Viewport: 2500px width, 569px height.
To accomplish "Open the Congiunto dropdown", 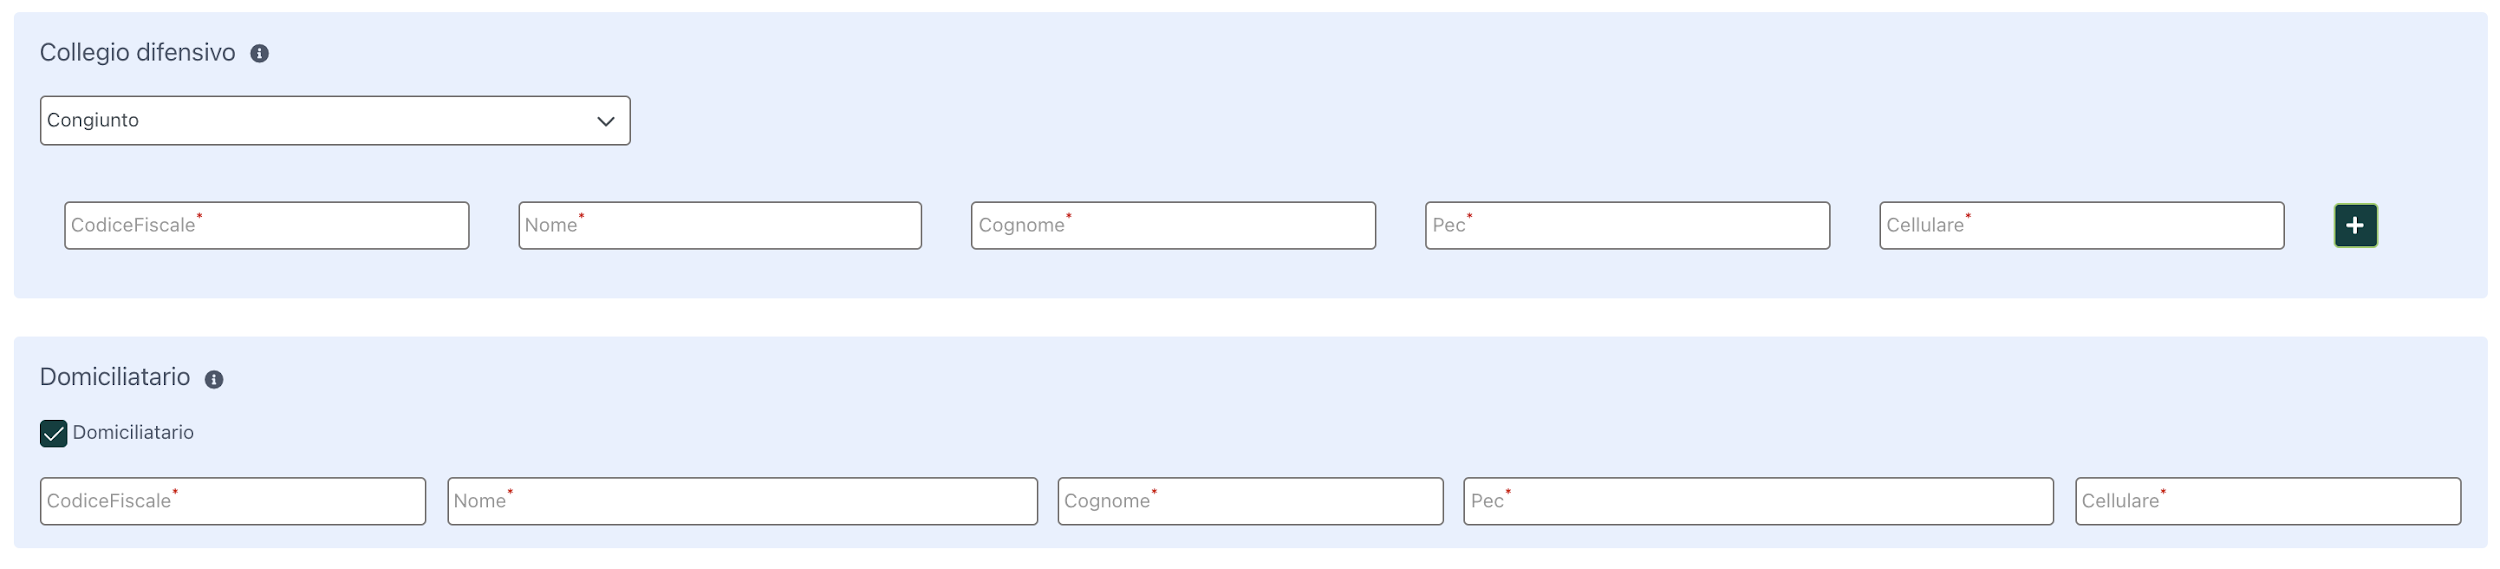I will [335, 121].
